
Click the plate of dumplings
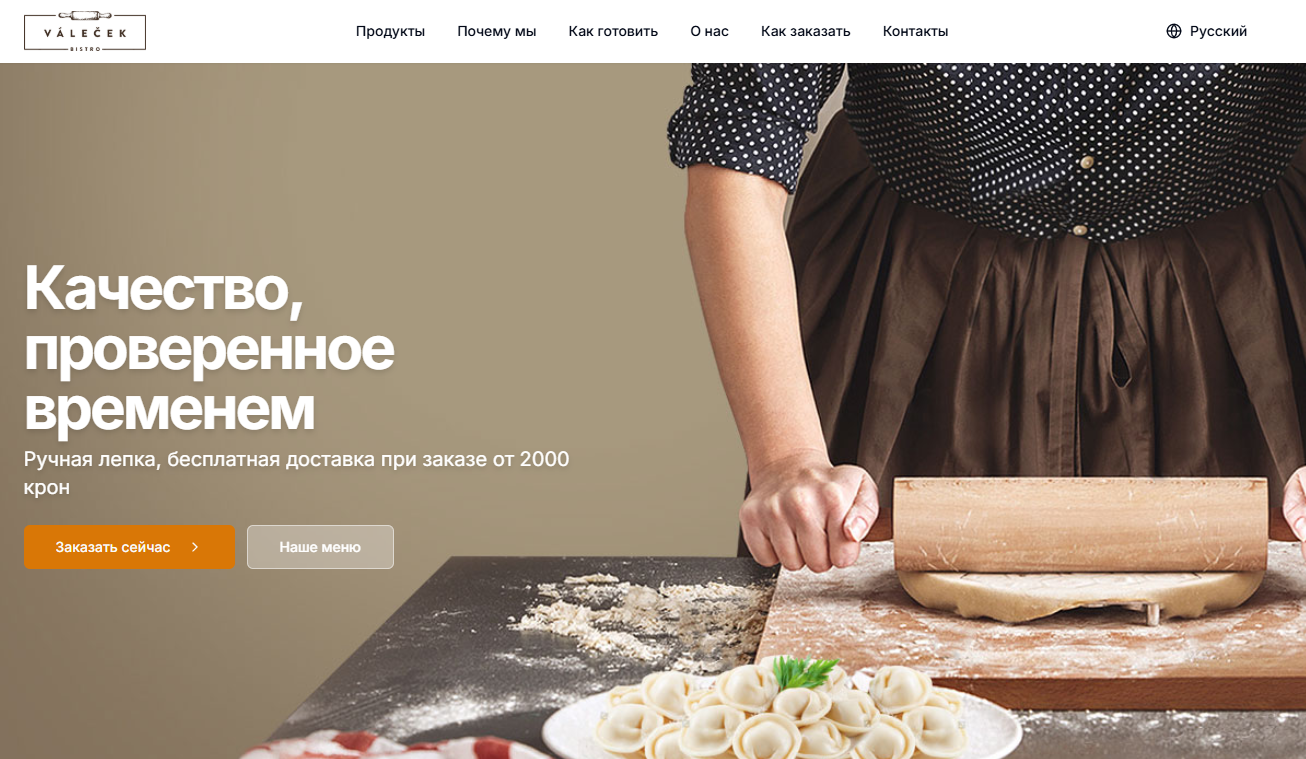click(782, 715)
